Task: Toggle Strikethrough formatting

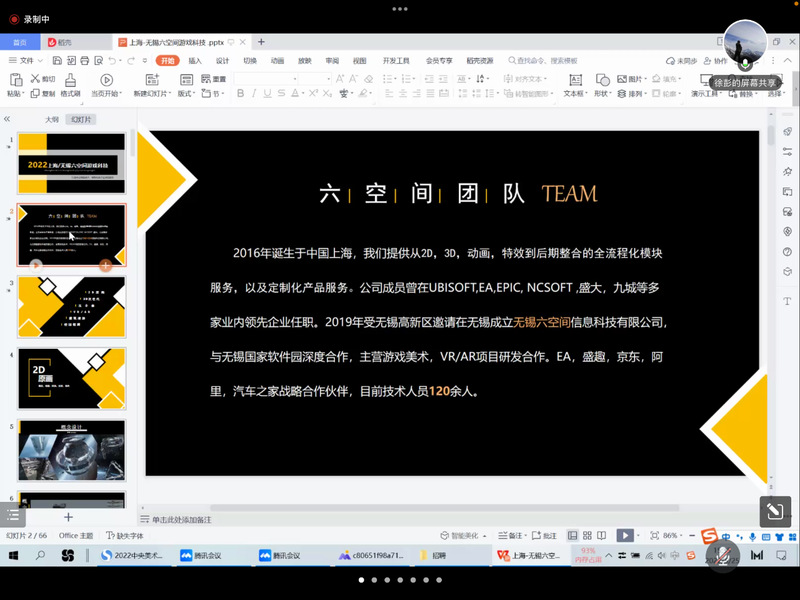Action: [x=281, y=93]
